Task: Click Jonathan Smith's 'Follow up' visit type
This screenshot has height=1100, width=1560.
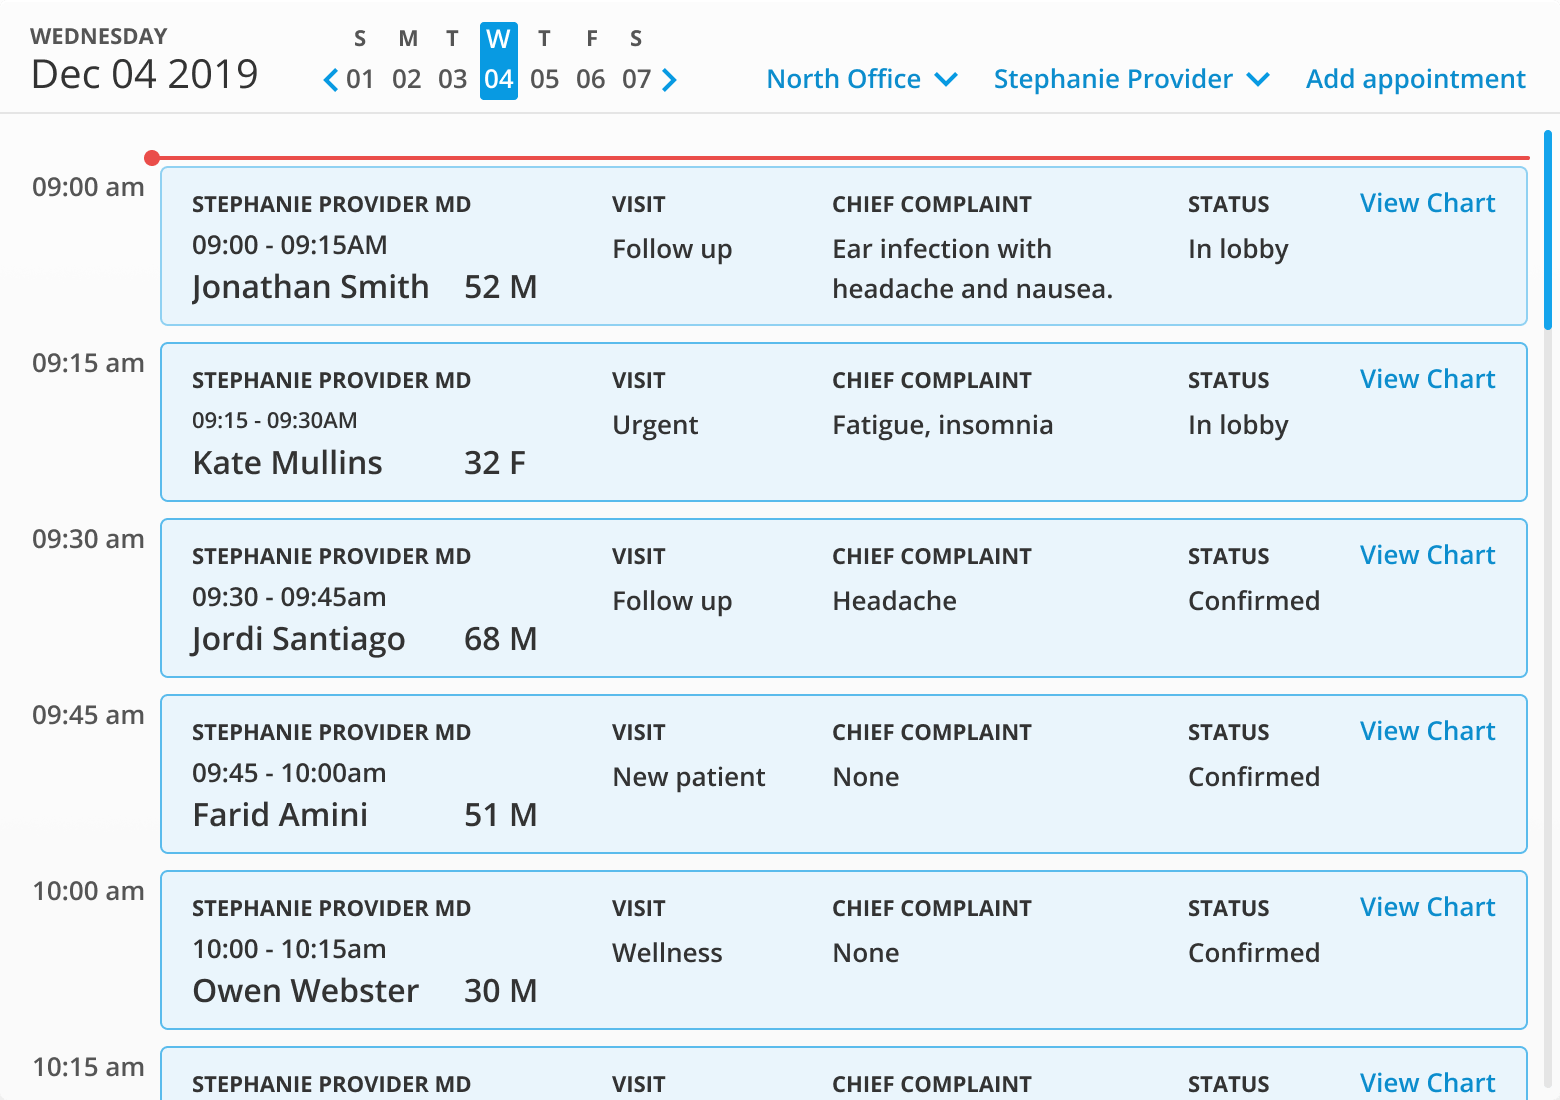Action: pyautogui.click(x=672, y=249)
